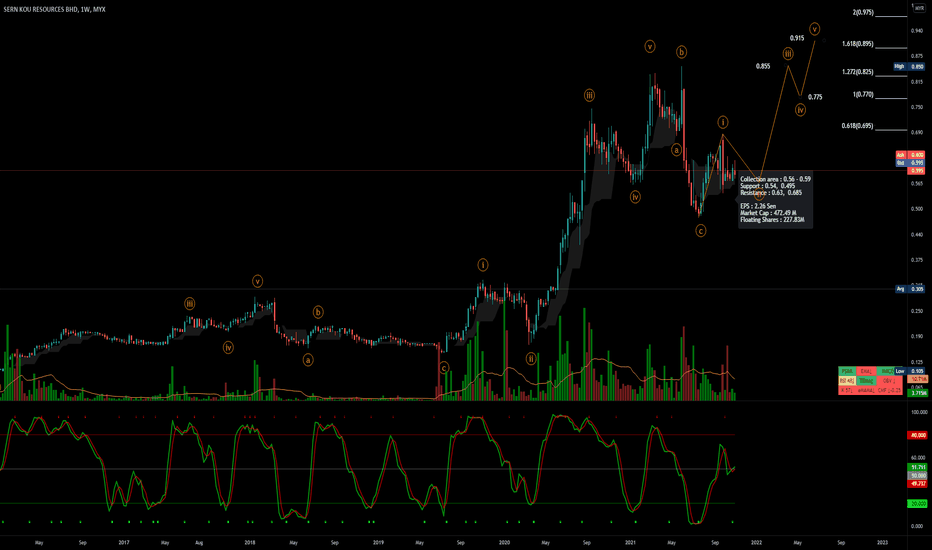Image resolution: width=932 pixels, height=550 pixels.
Task: Click the Resistance : 0.63, 0.685 line
Action: coord(771,193)
